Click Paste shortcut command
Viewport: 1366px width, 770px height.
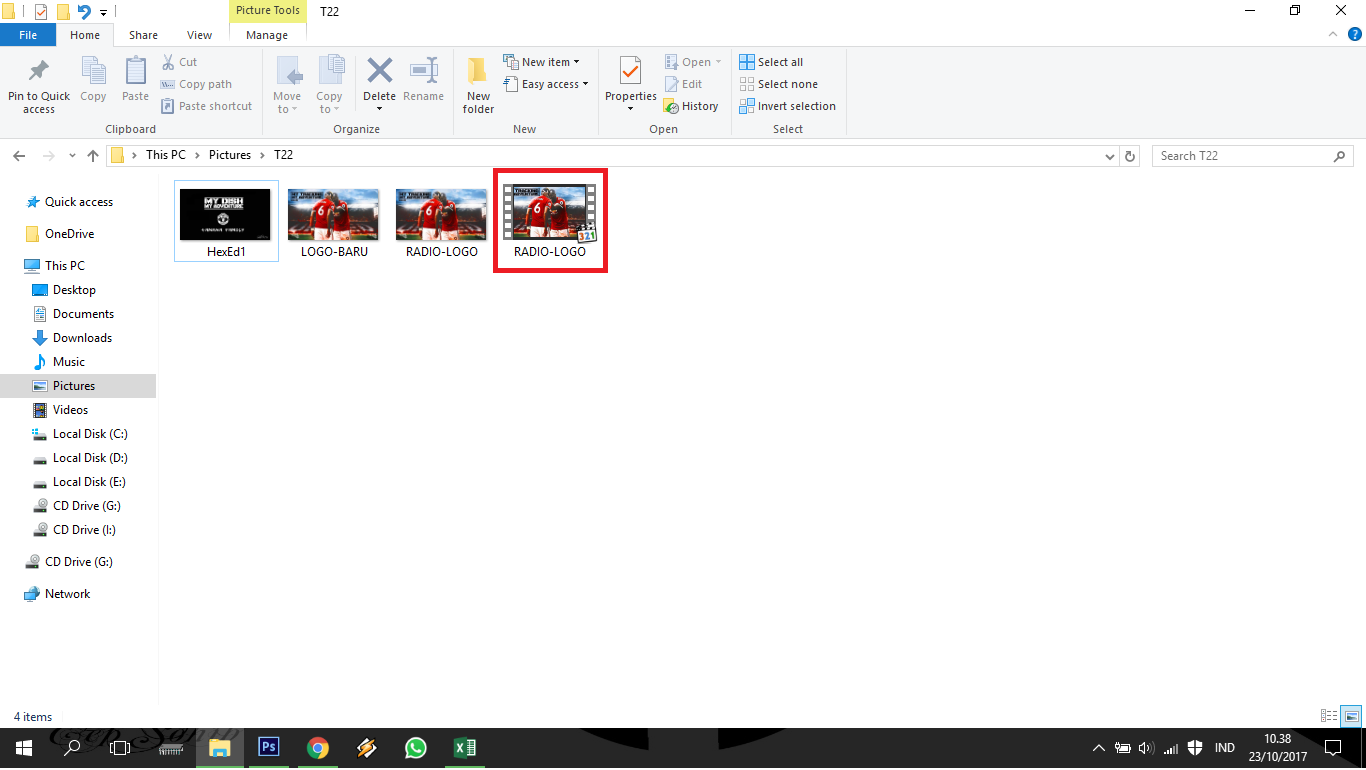(x=206, y=106)
